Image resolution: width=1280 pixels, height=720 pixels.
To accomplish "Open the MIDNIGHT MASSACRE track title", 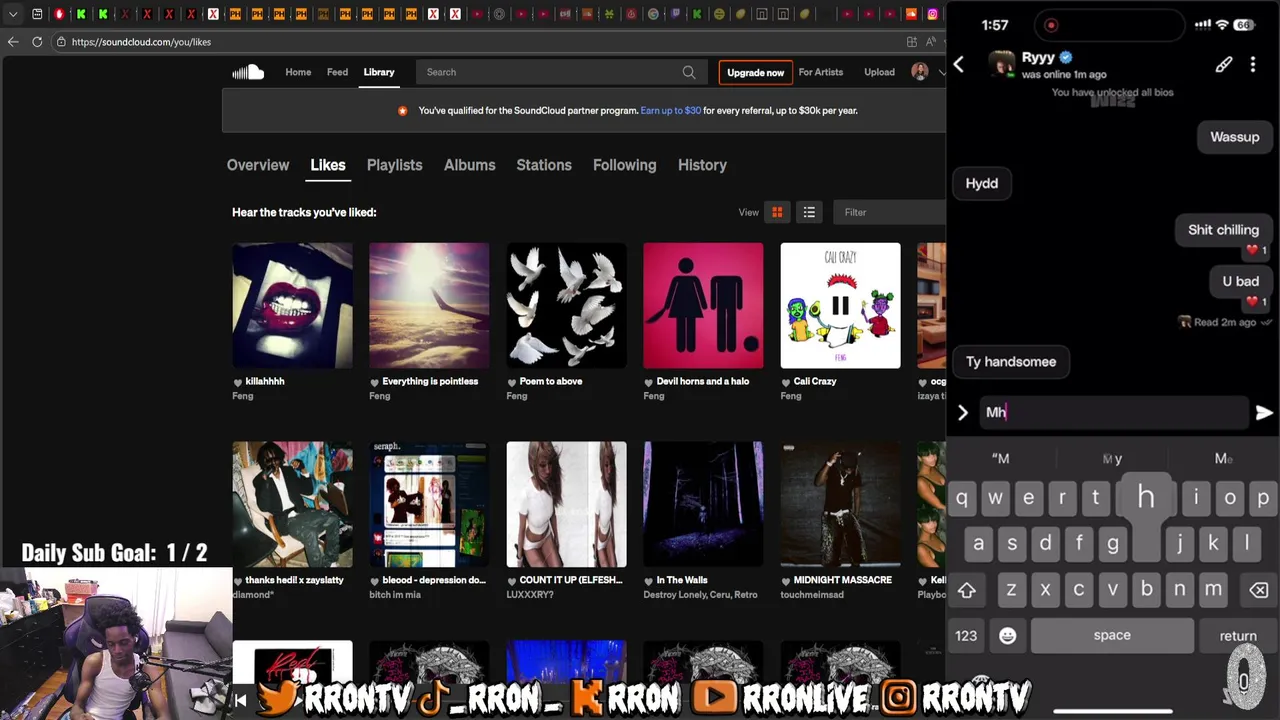I will click(x=842, y=580).
